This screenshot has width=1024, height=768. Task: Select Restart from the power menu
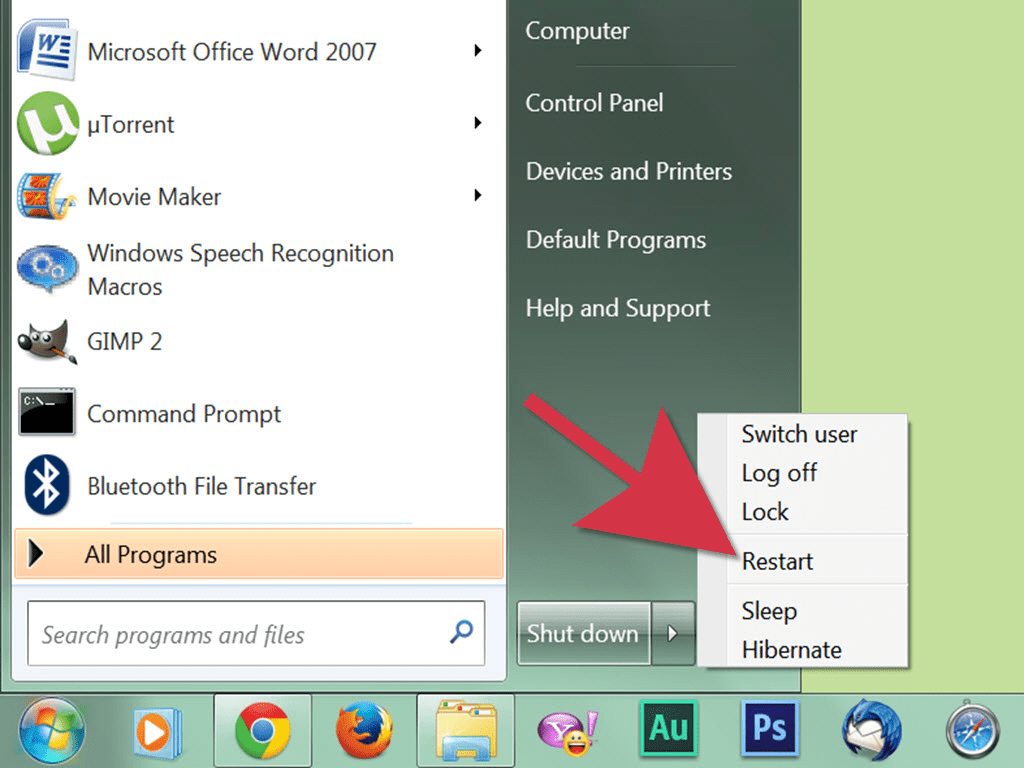coord(777,561)
